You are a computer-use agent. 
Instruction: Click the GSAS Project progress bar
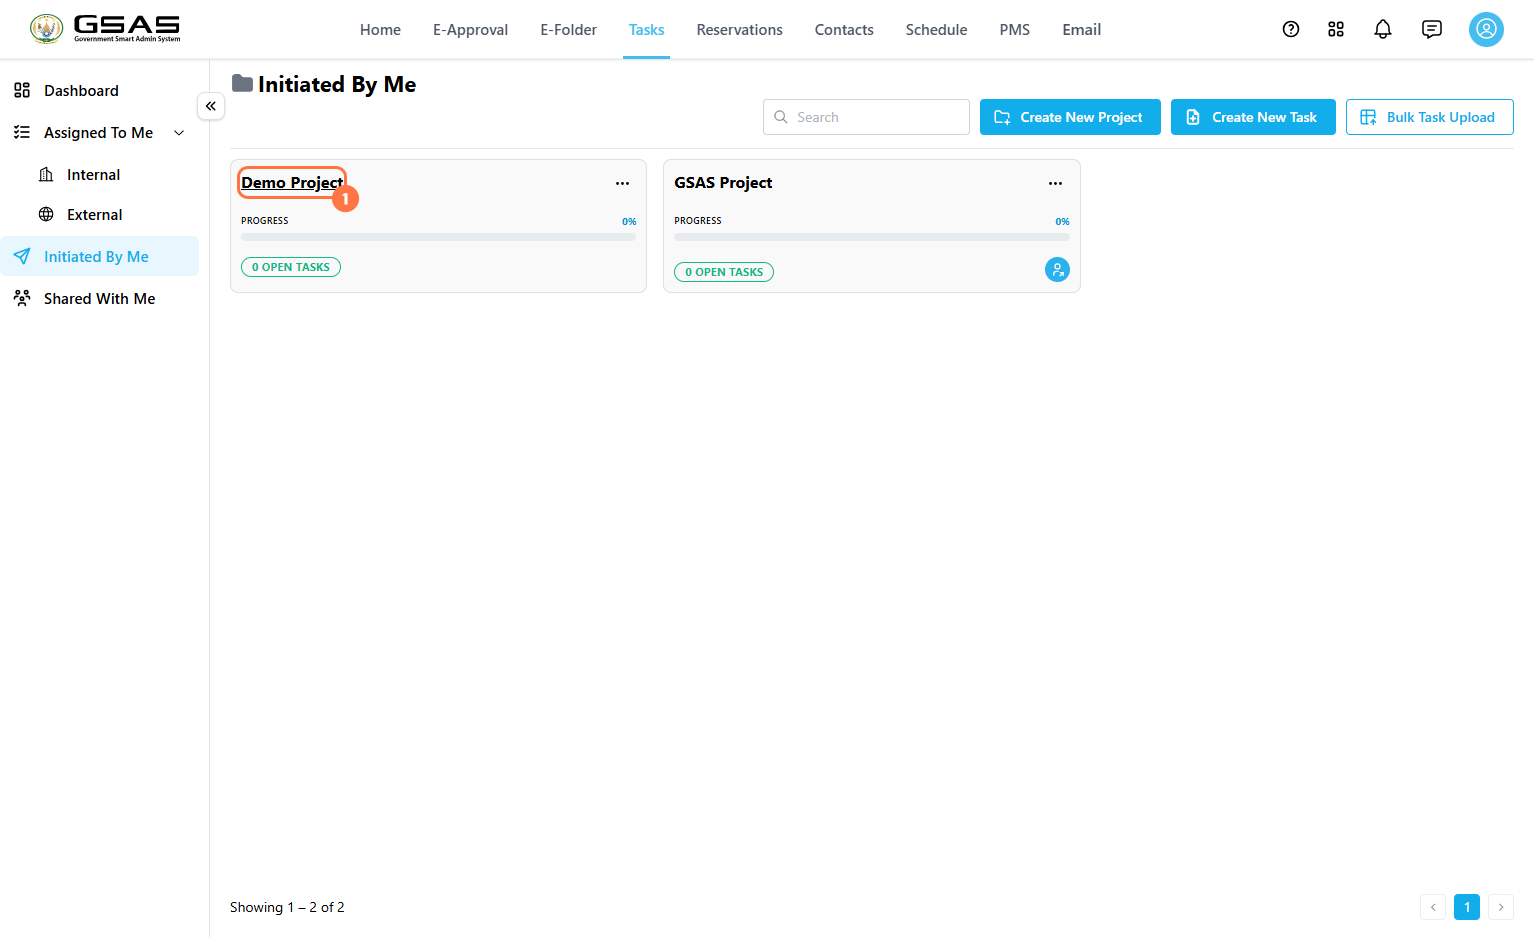pyautogui.click(x=872, y=237)
